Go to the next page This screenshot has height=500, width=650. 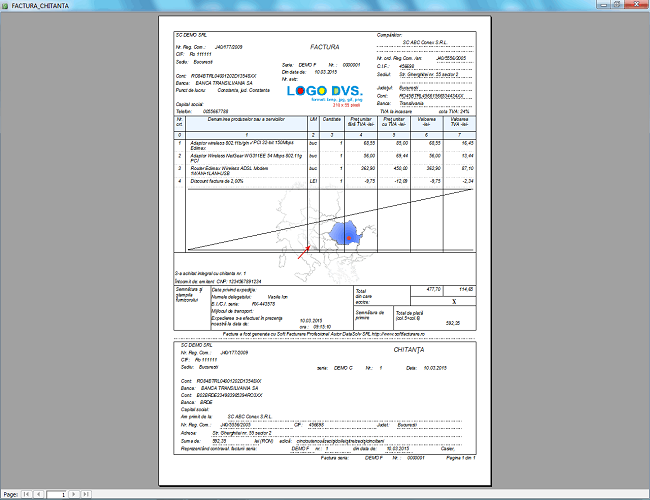(74, 494)
